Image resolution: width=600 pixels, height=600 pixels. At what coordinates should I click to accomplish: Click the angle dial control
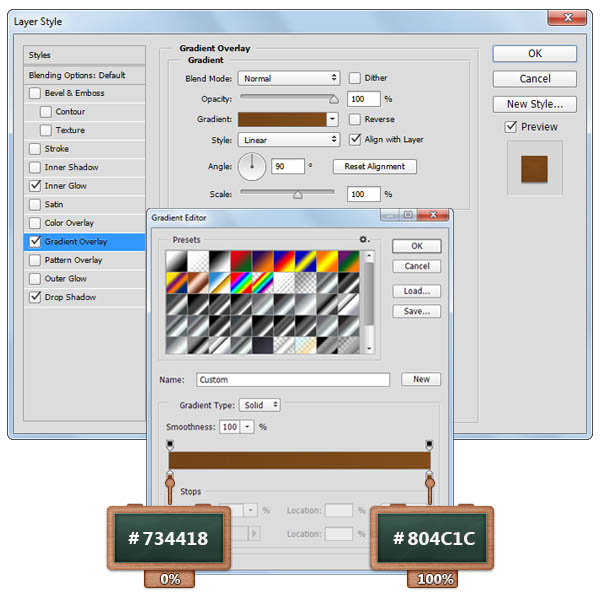click(252, 166)
